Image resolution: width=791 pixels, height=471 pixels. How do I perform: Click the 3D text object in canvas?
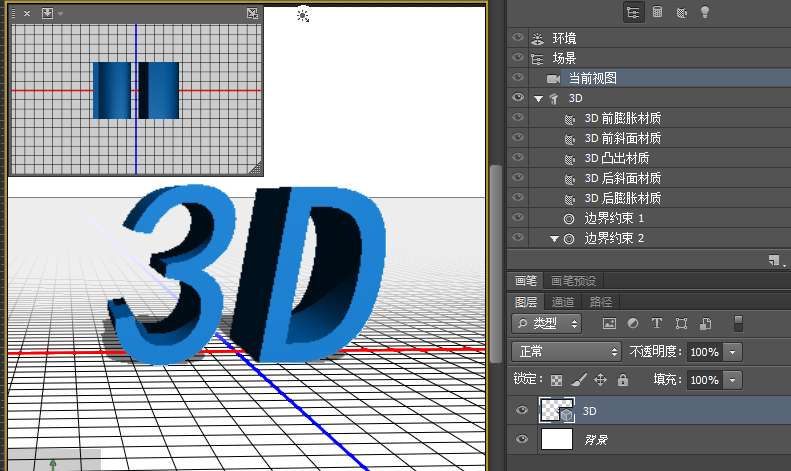coord(247,275)
